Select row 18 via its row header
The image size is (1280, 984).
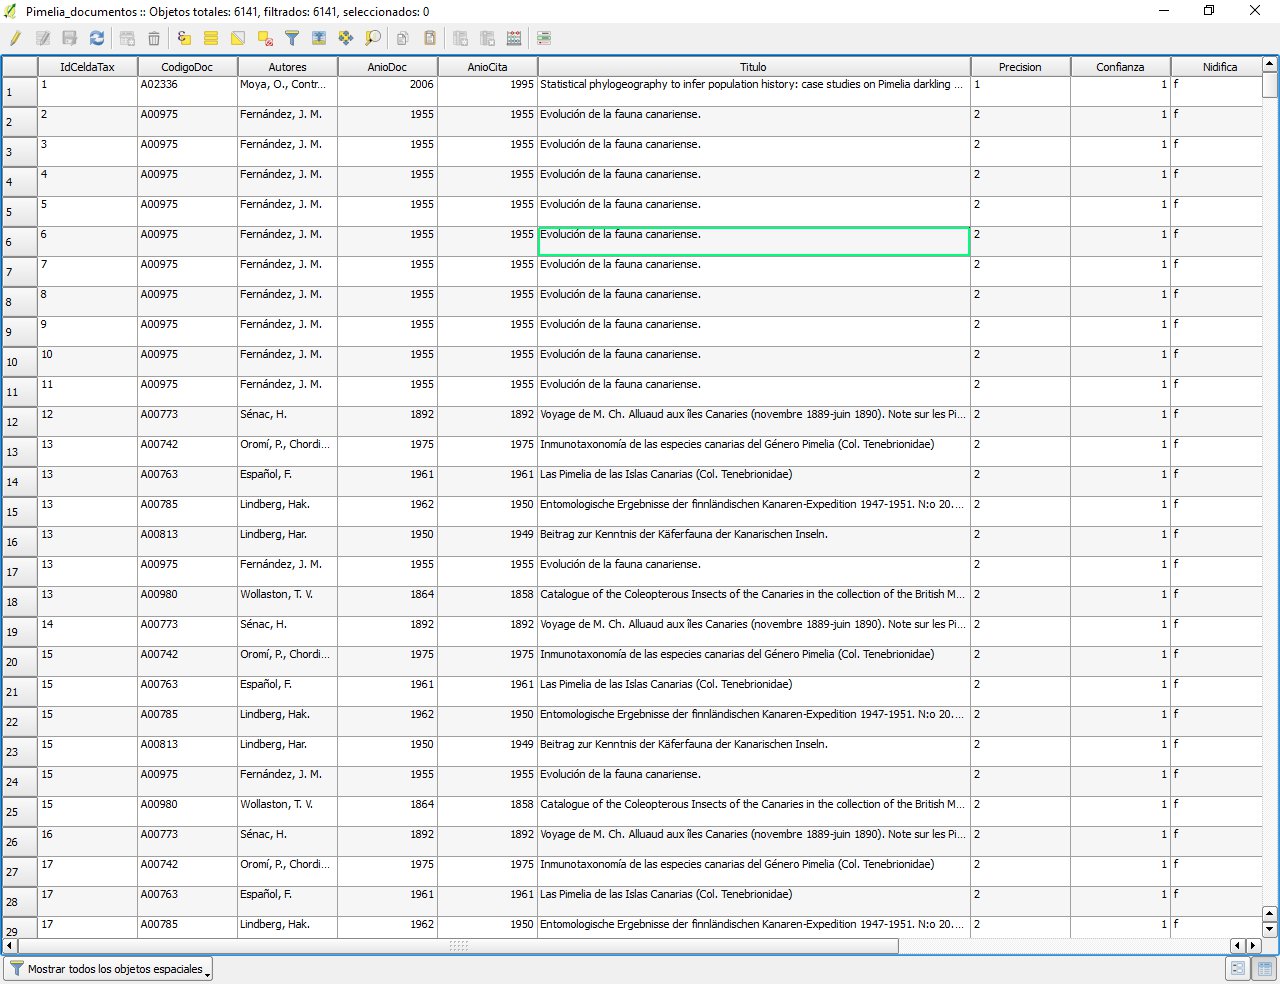coord(19,602)
